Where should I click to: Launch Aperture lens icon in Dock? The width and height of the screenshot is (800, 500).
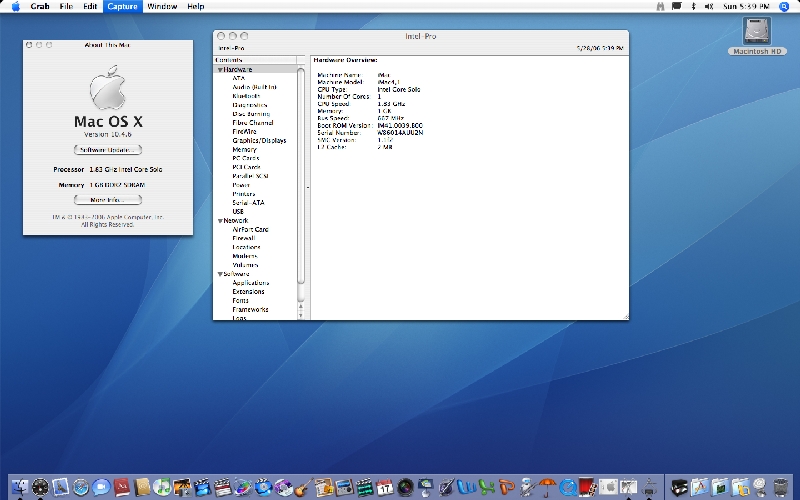coord(406,487)
